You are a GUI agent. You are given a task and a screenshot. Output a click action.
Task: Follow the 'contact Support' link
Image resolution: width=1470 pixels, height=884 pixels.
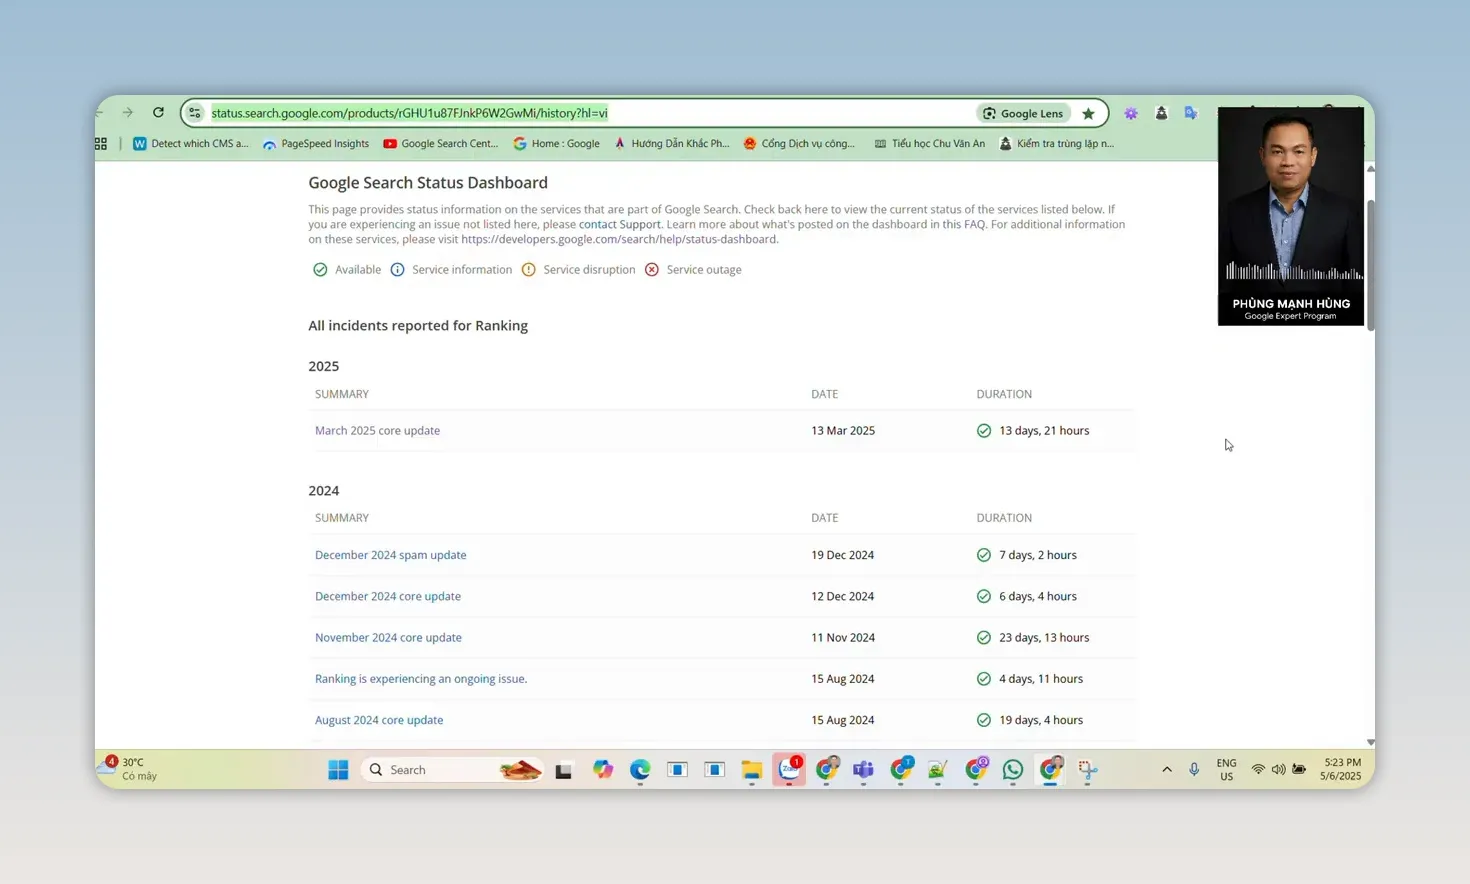click(619, 224)
